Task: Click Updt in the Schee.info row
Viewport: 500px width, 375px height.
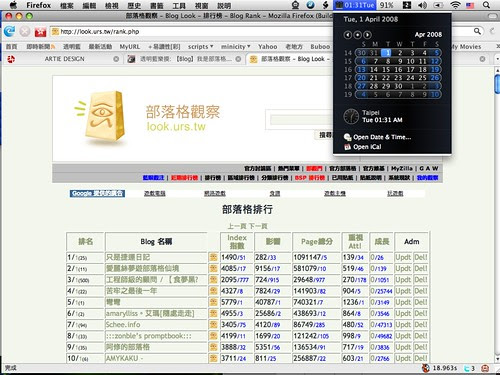Action: [403, 325]
